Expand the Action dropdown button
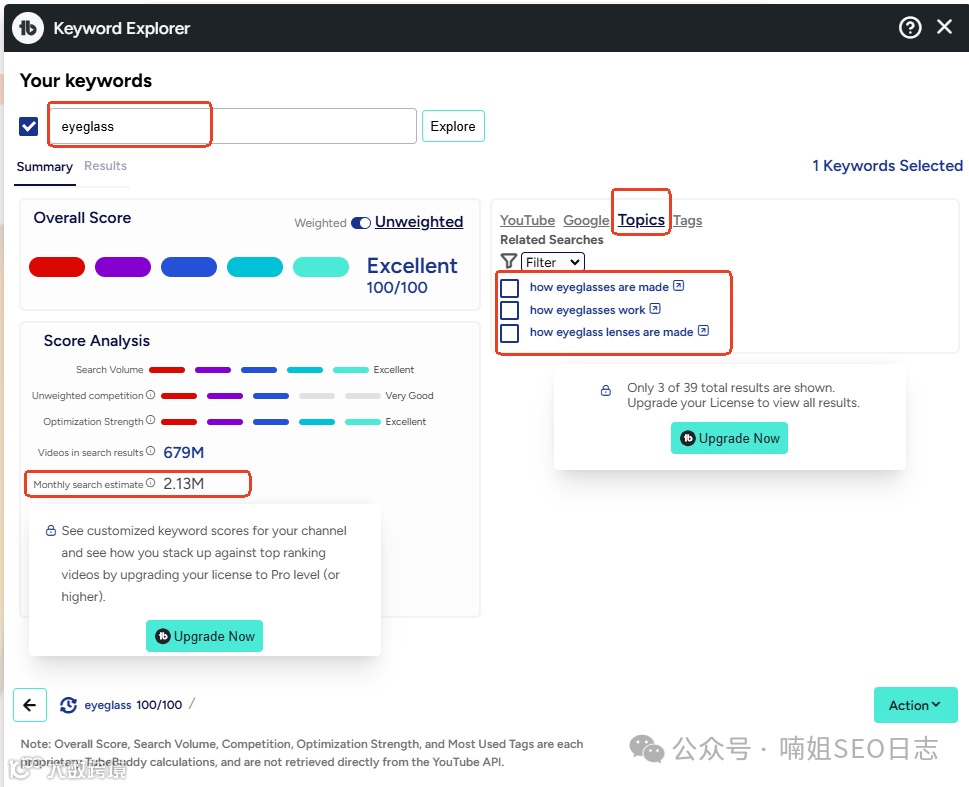This screenshot has width=969, height=787. pyautogui.click(x=915, y=705)
